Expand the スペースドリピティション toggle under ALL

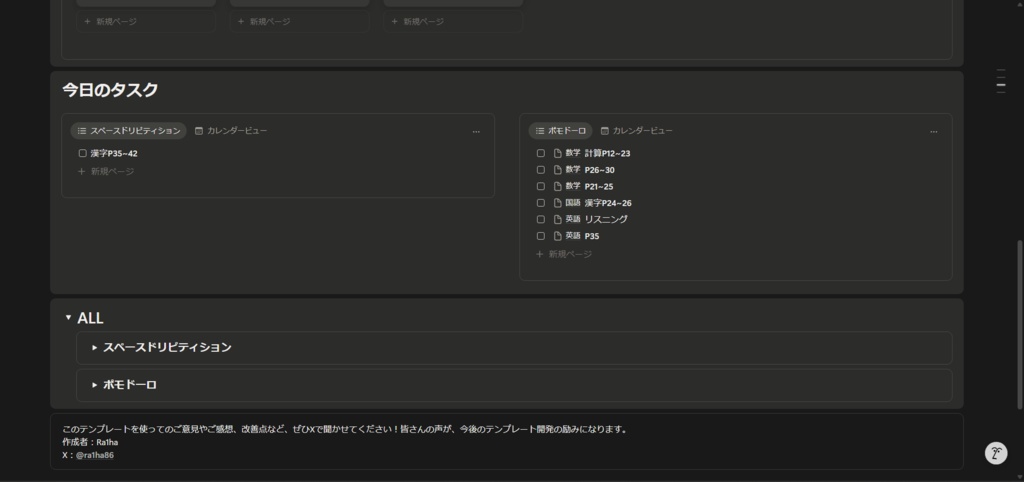(x=95, y=347)
